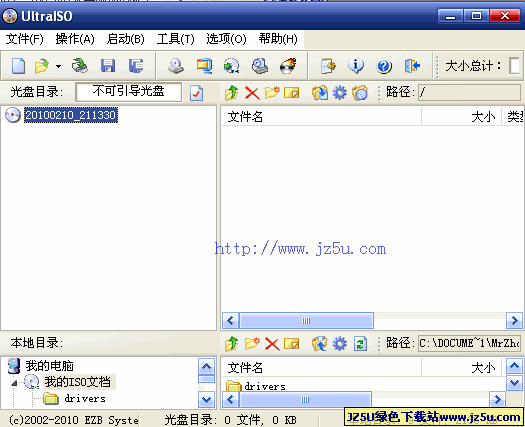Click the Rename icon in the local pane
The image size is (525, 427).
(x=292, y=344)
